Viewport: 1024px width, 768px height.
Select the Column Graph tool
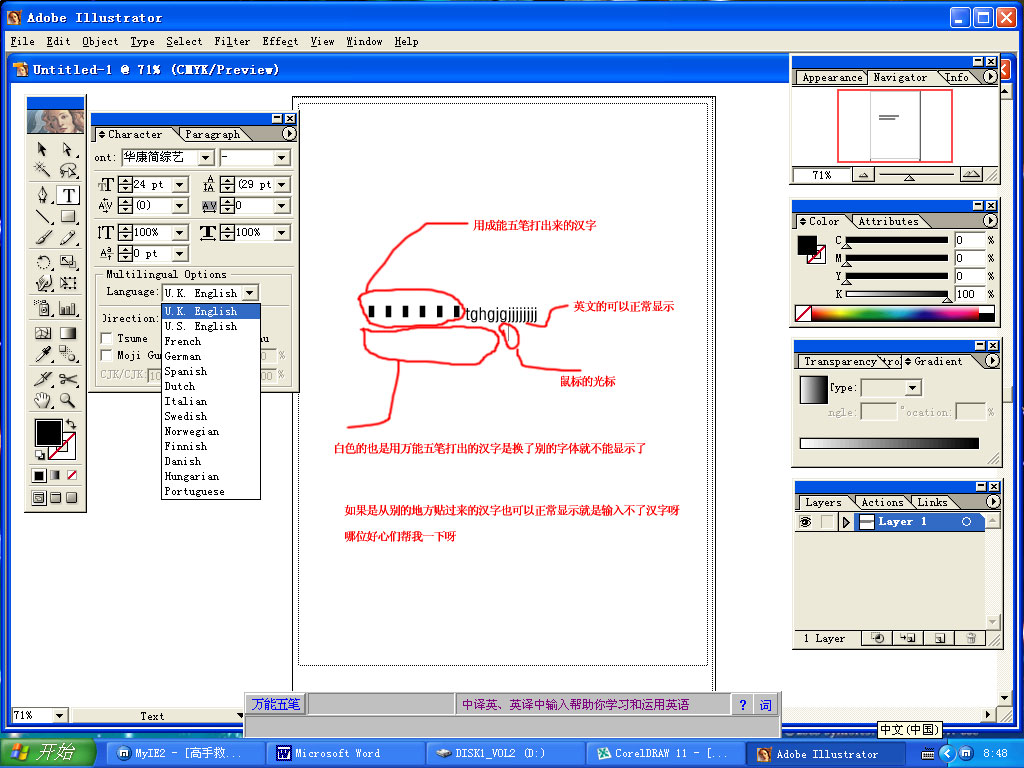point(68,308)
